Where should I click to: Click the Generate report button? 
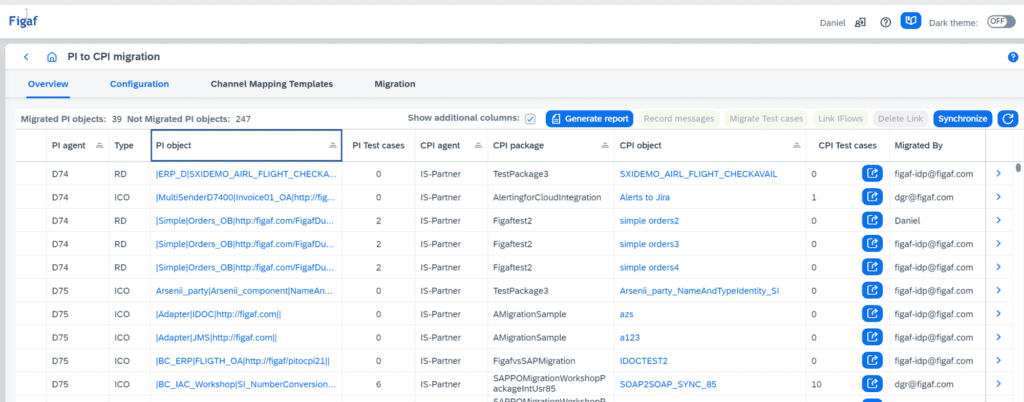[589, 119]
